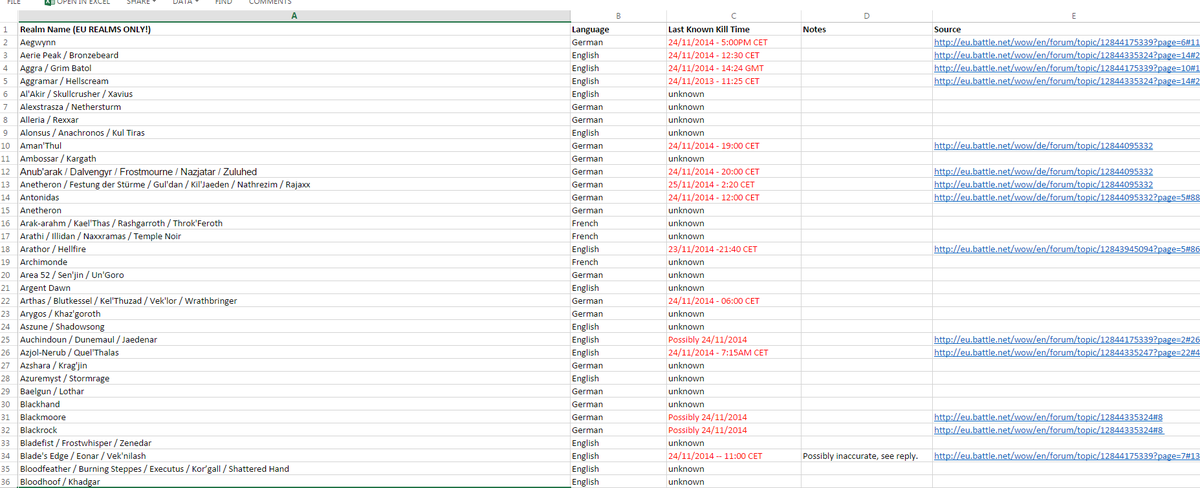Select 'Azshara / Krag'jin' cell
The image size is (1200, 488).
[x=293, y=366]
